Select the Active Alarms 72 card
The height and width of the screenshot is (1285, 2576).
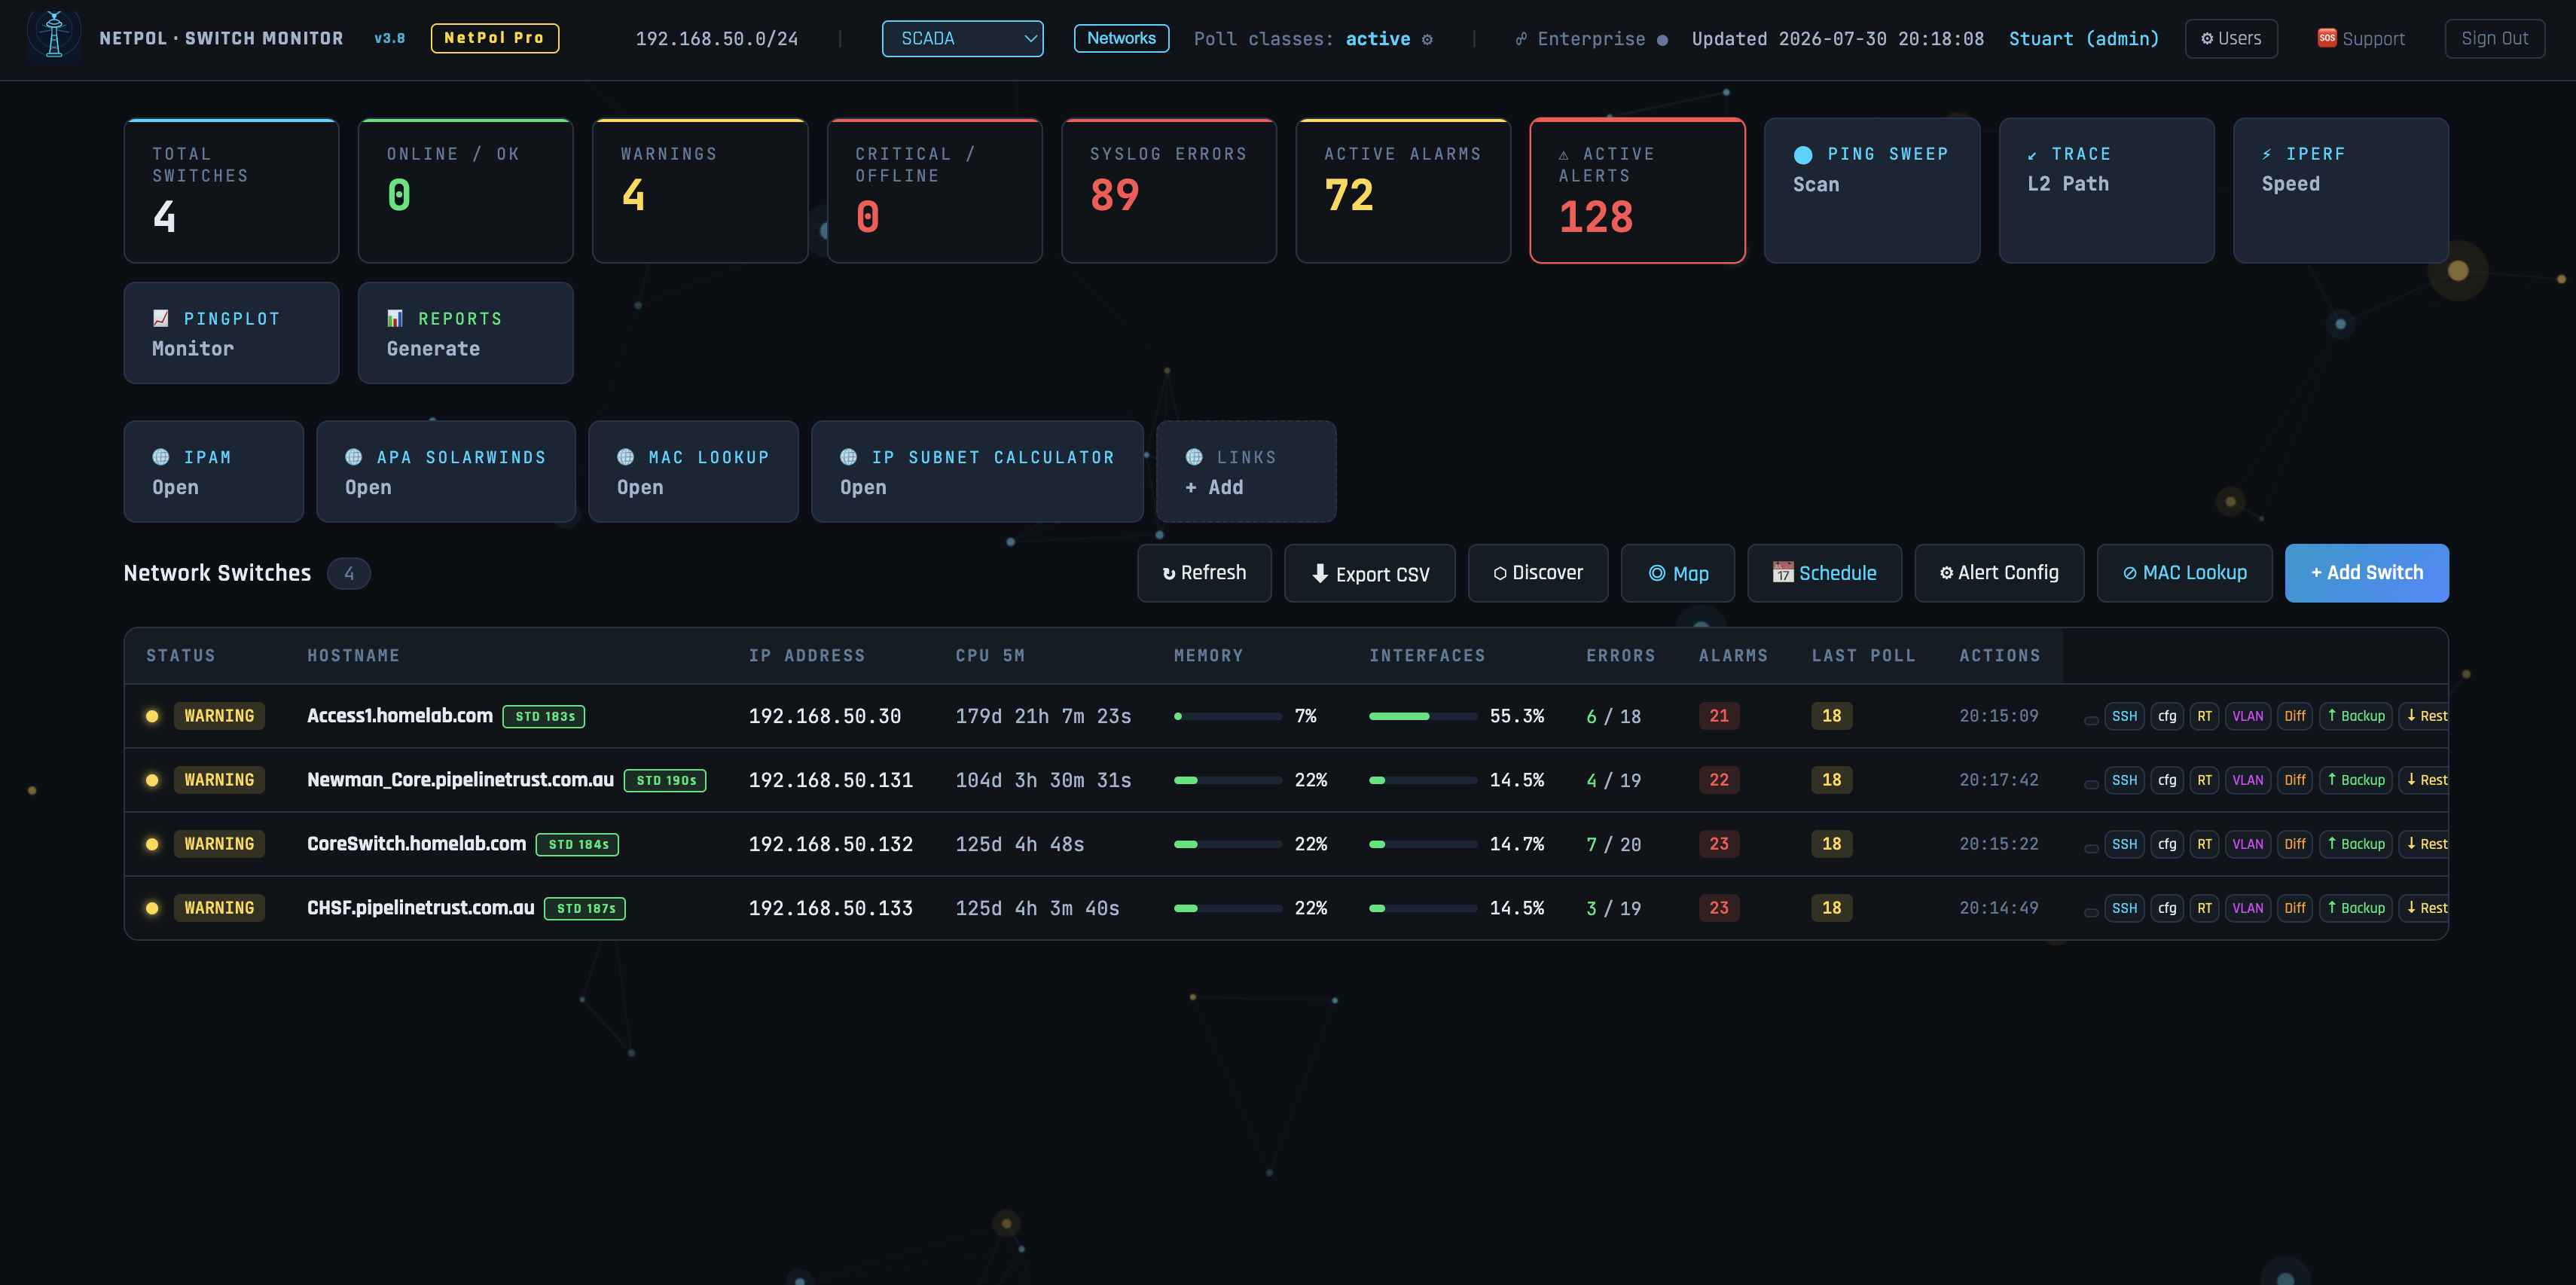coord(1403,190)
